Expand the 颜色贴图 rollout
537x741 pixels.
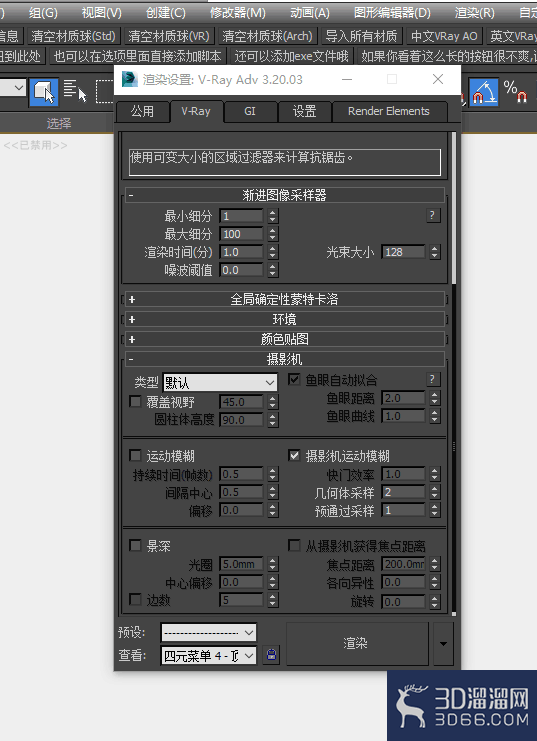(285, 339)
